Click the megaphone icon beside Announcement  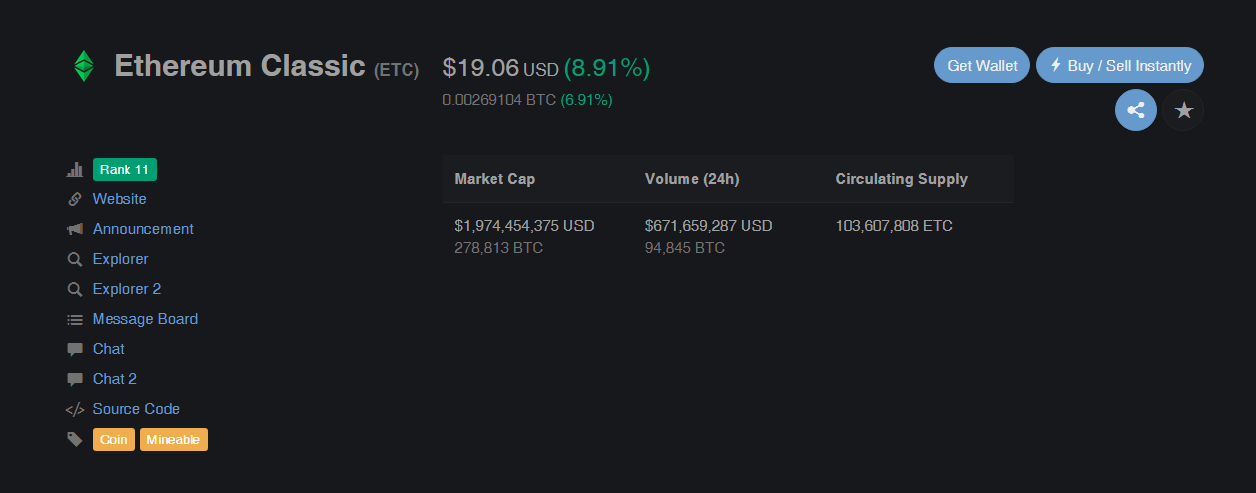(x=74, y=229)
